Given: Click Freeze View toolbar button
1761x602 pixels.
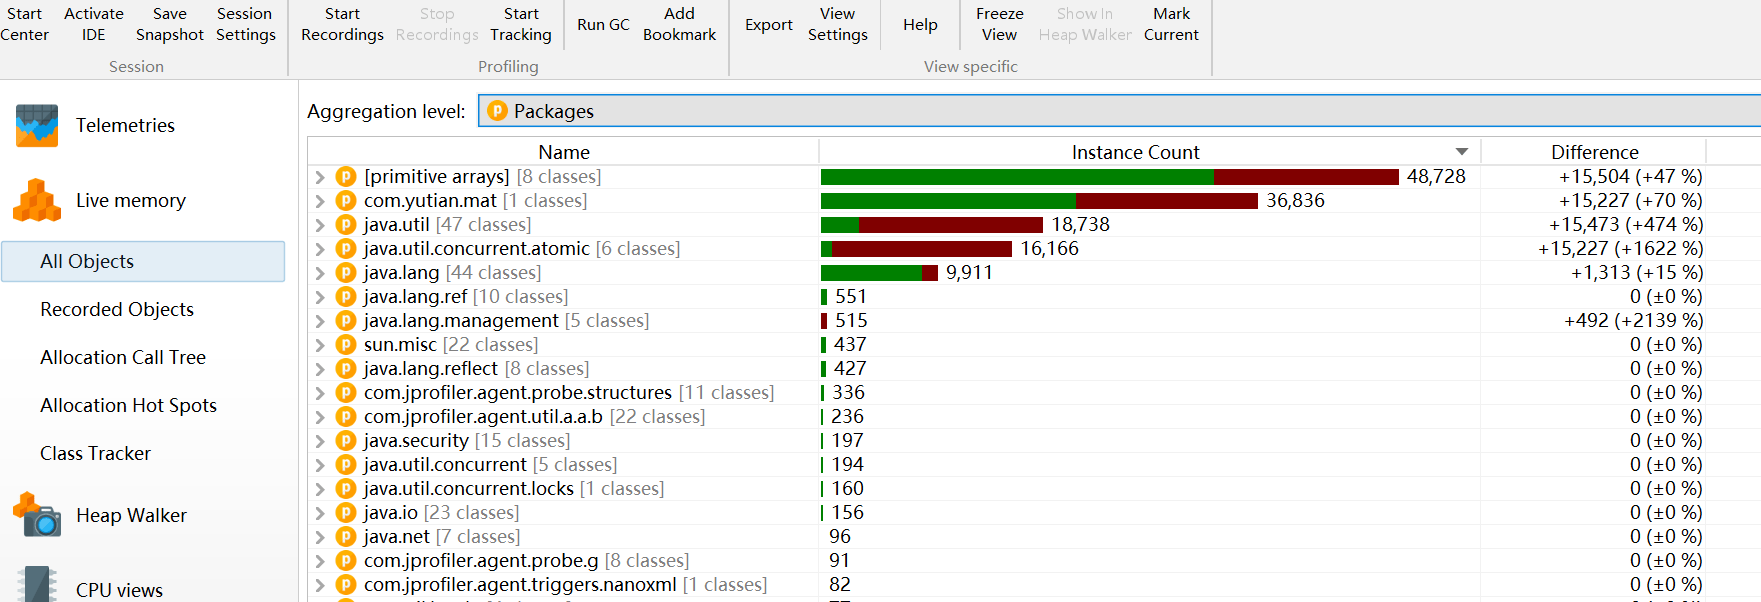Looking at the screenshot, I should pyautogui.click(x=999, y=24).
